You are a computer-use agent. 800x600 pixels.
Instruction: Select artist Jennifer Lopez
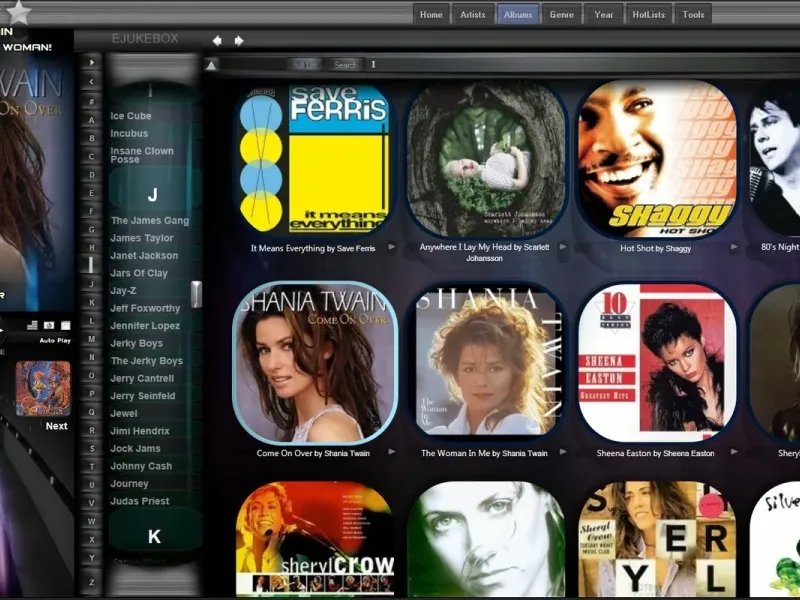pos(145,326)
